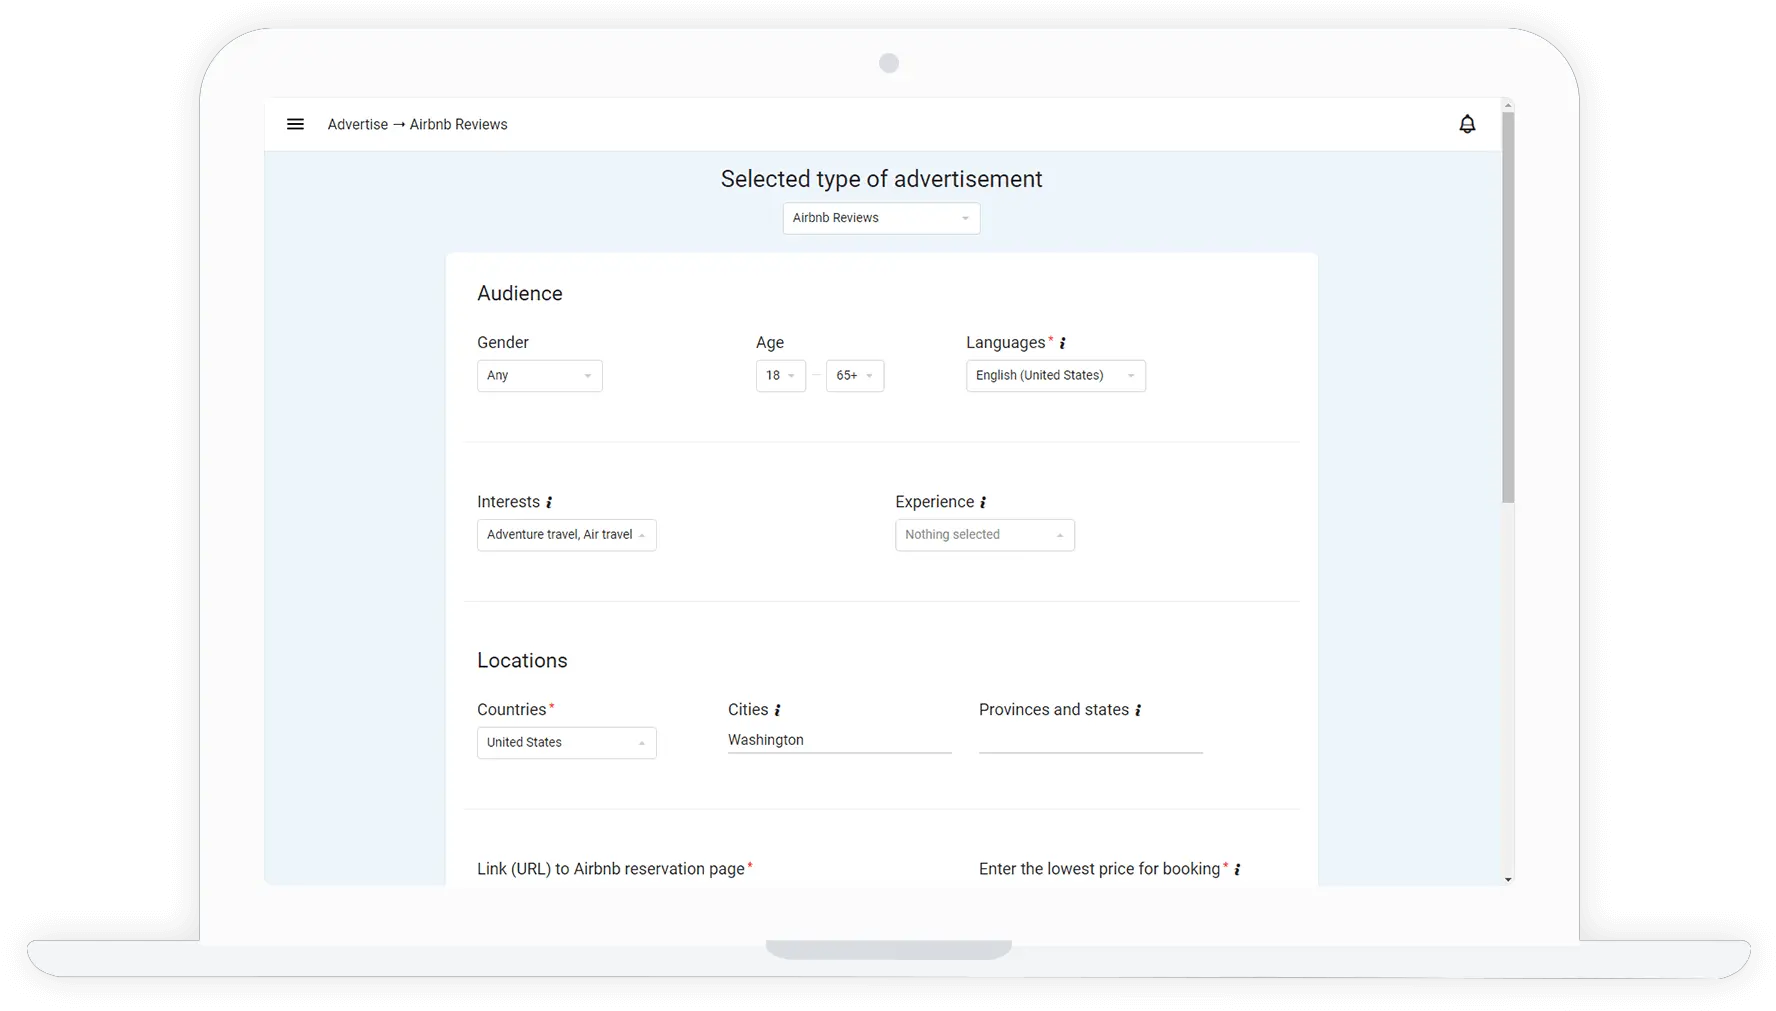
Task: Click the Cities info icon
Action: (777, 710)
